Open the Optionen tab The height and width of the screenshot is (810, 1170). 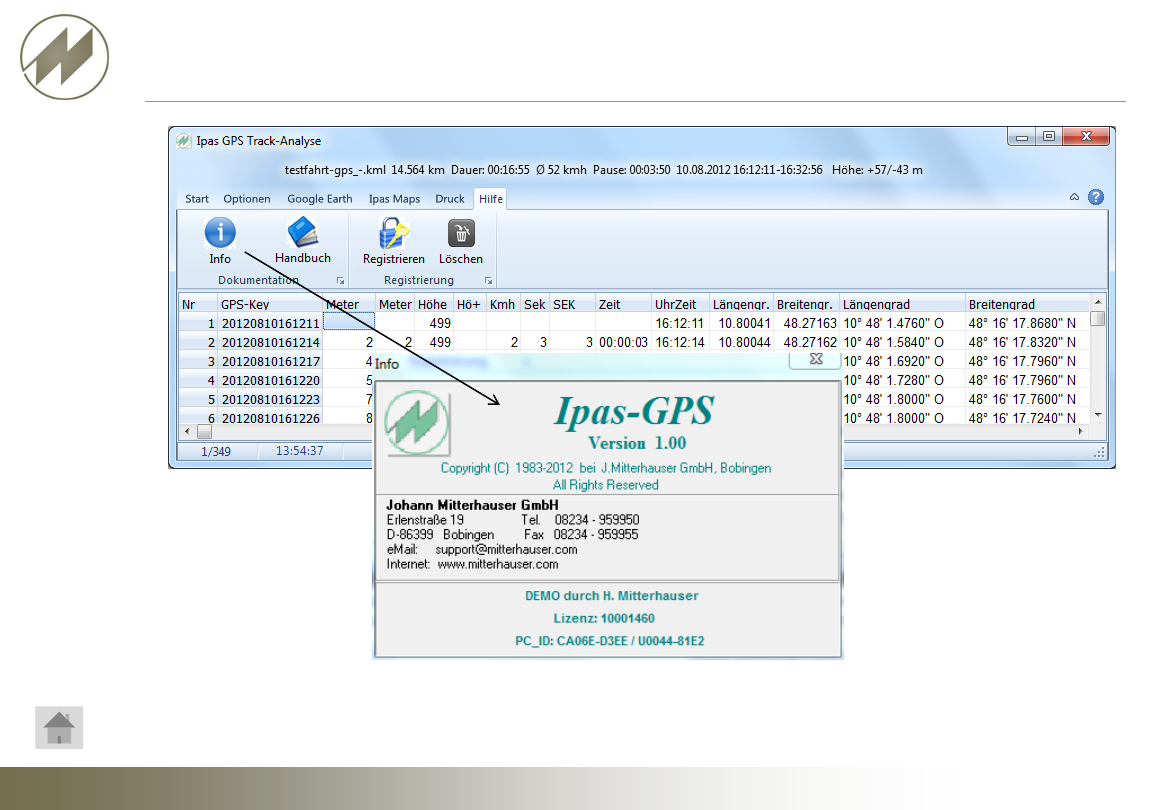click(247, 198)
